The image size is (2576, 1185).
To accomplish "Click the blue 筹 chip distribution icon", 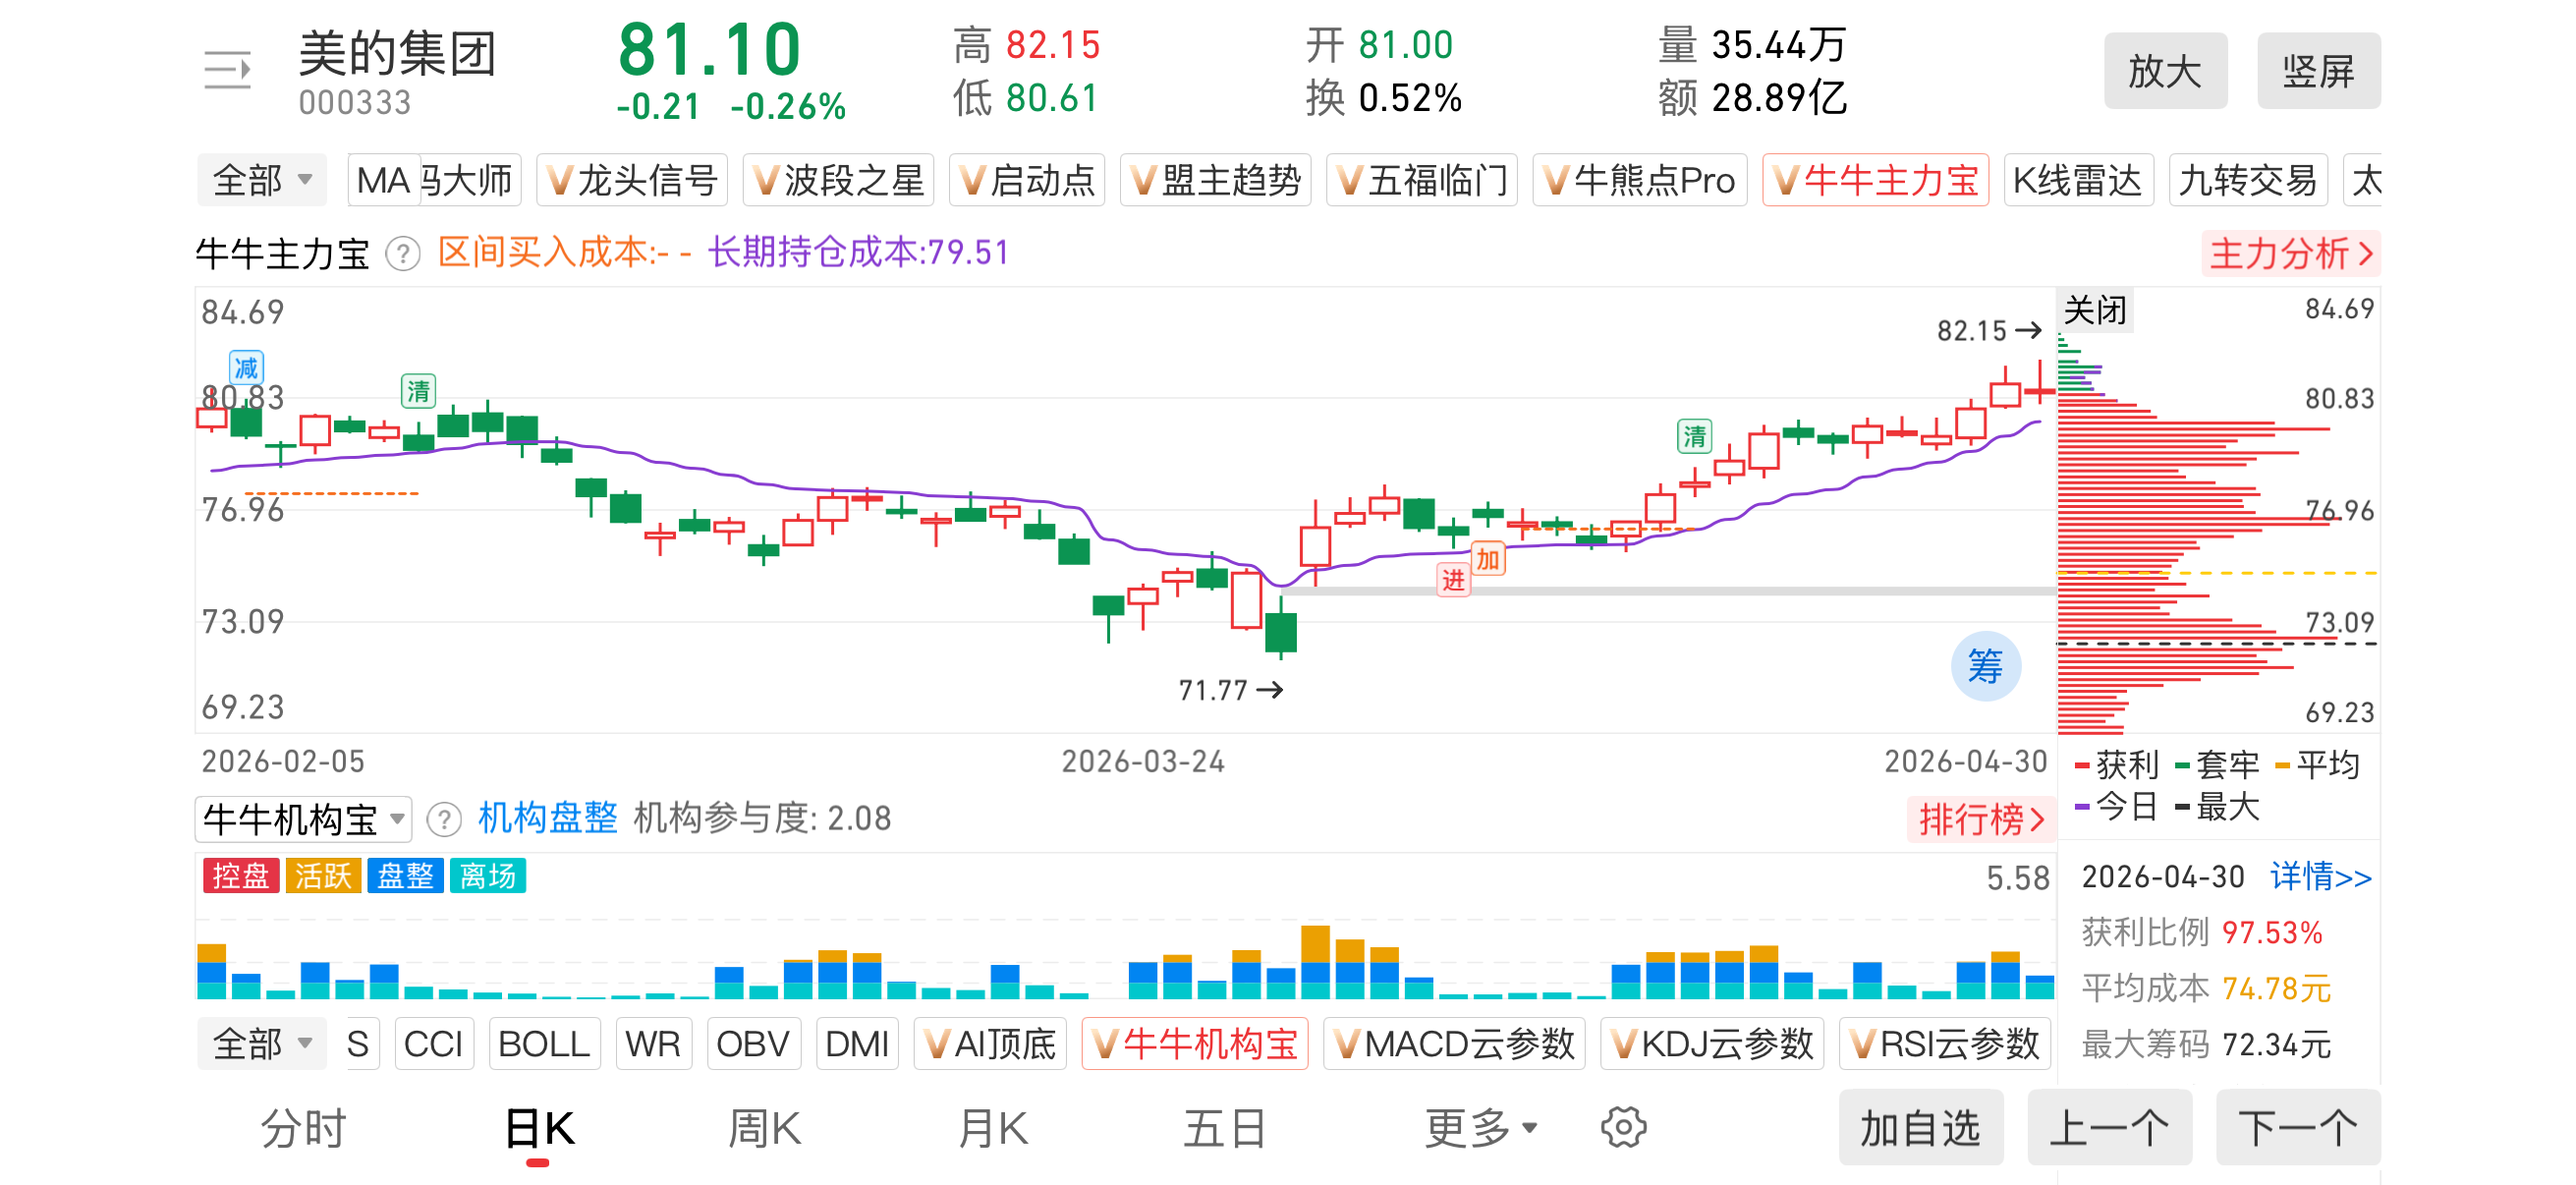I will (x=1985, y=666).
